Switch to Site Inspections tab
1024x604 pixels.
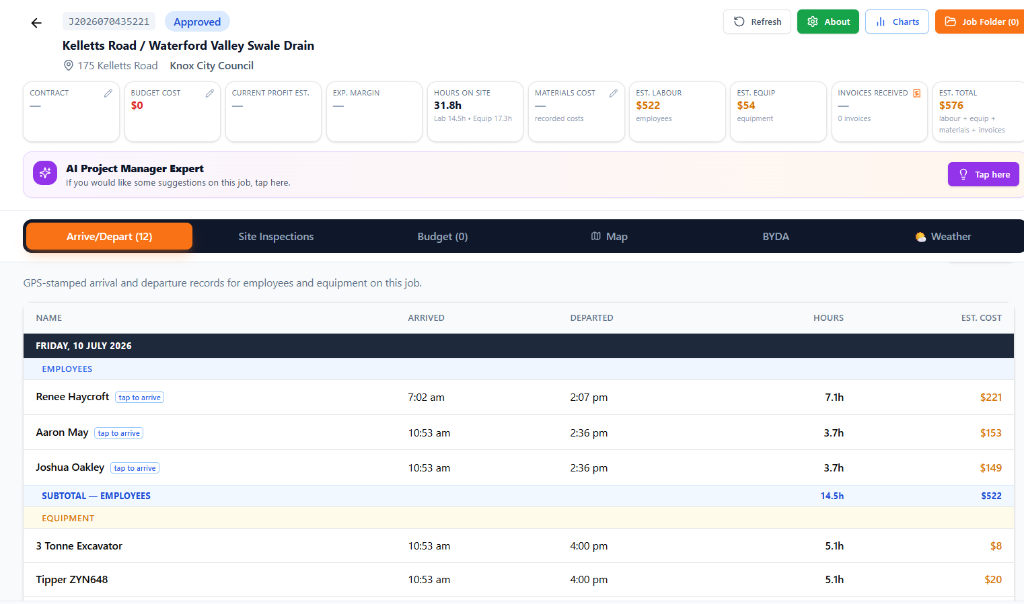click(276, 236)
